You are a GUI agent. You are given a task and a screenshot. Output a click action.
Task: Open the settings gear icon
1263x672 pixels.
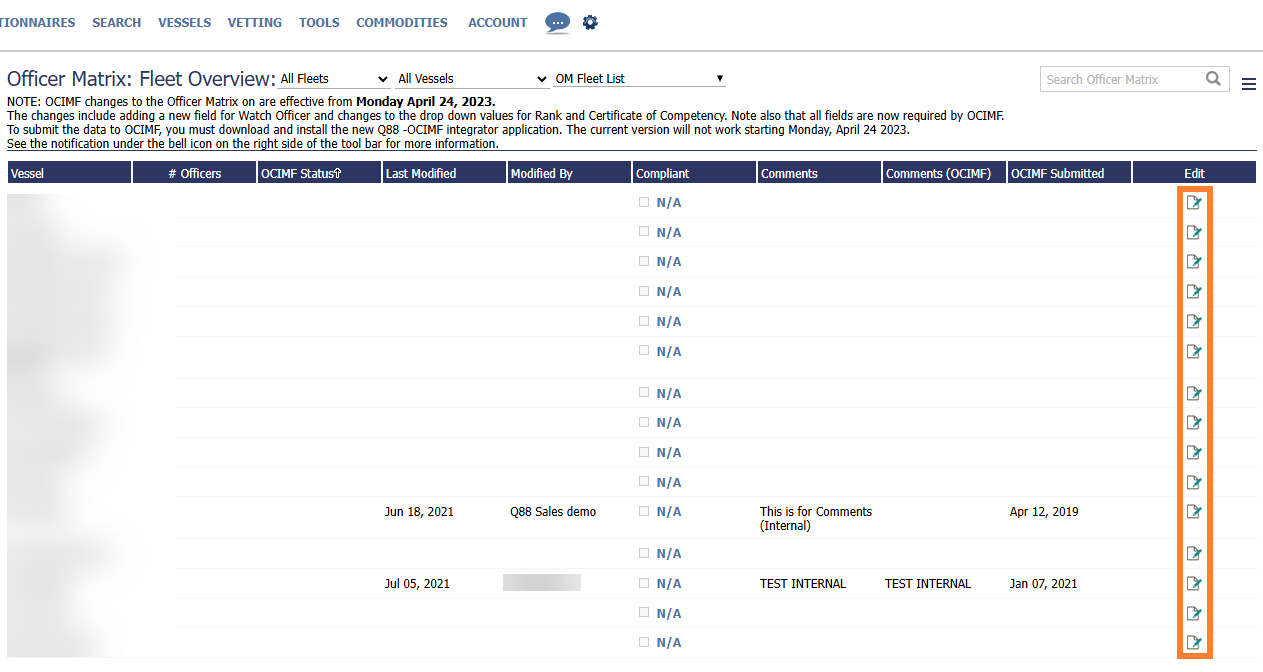pyautogui.click(x=590, y=22)
